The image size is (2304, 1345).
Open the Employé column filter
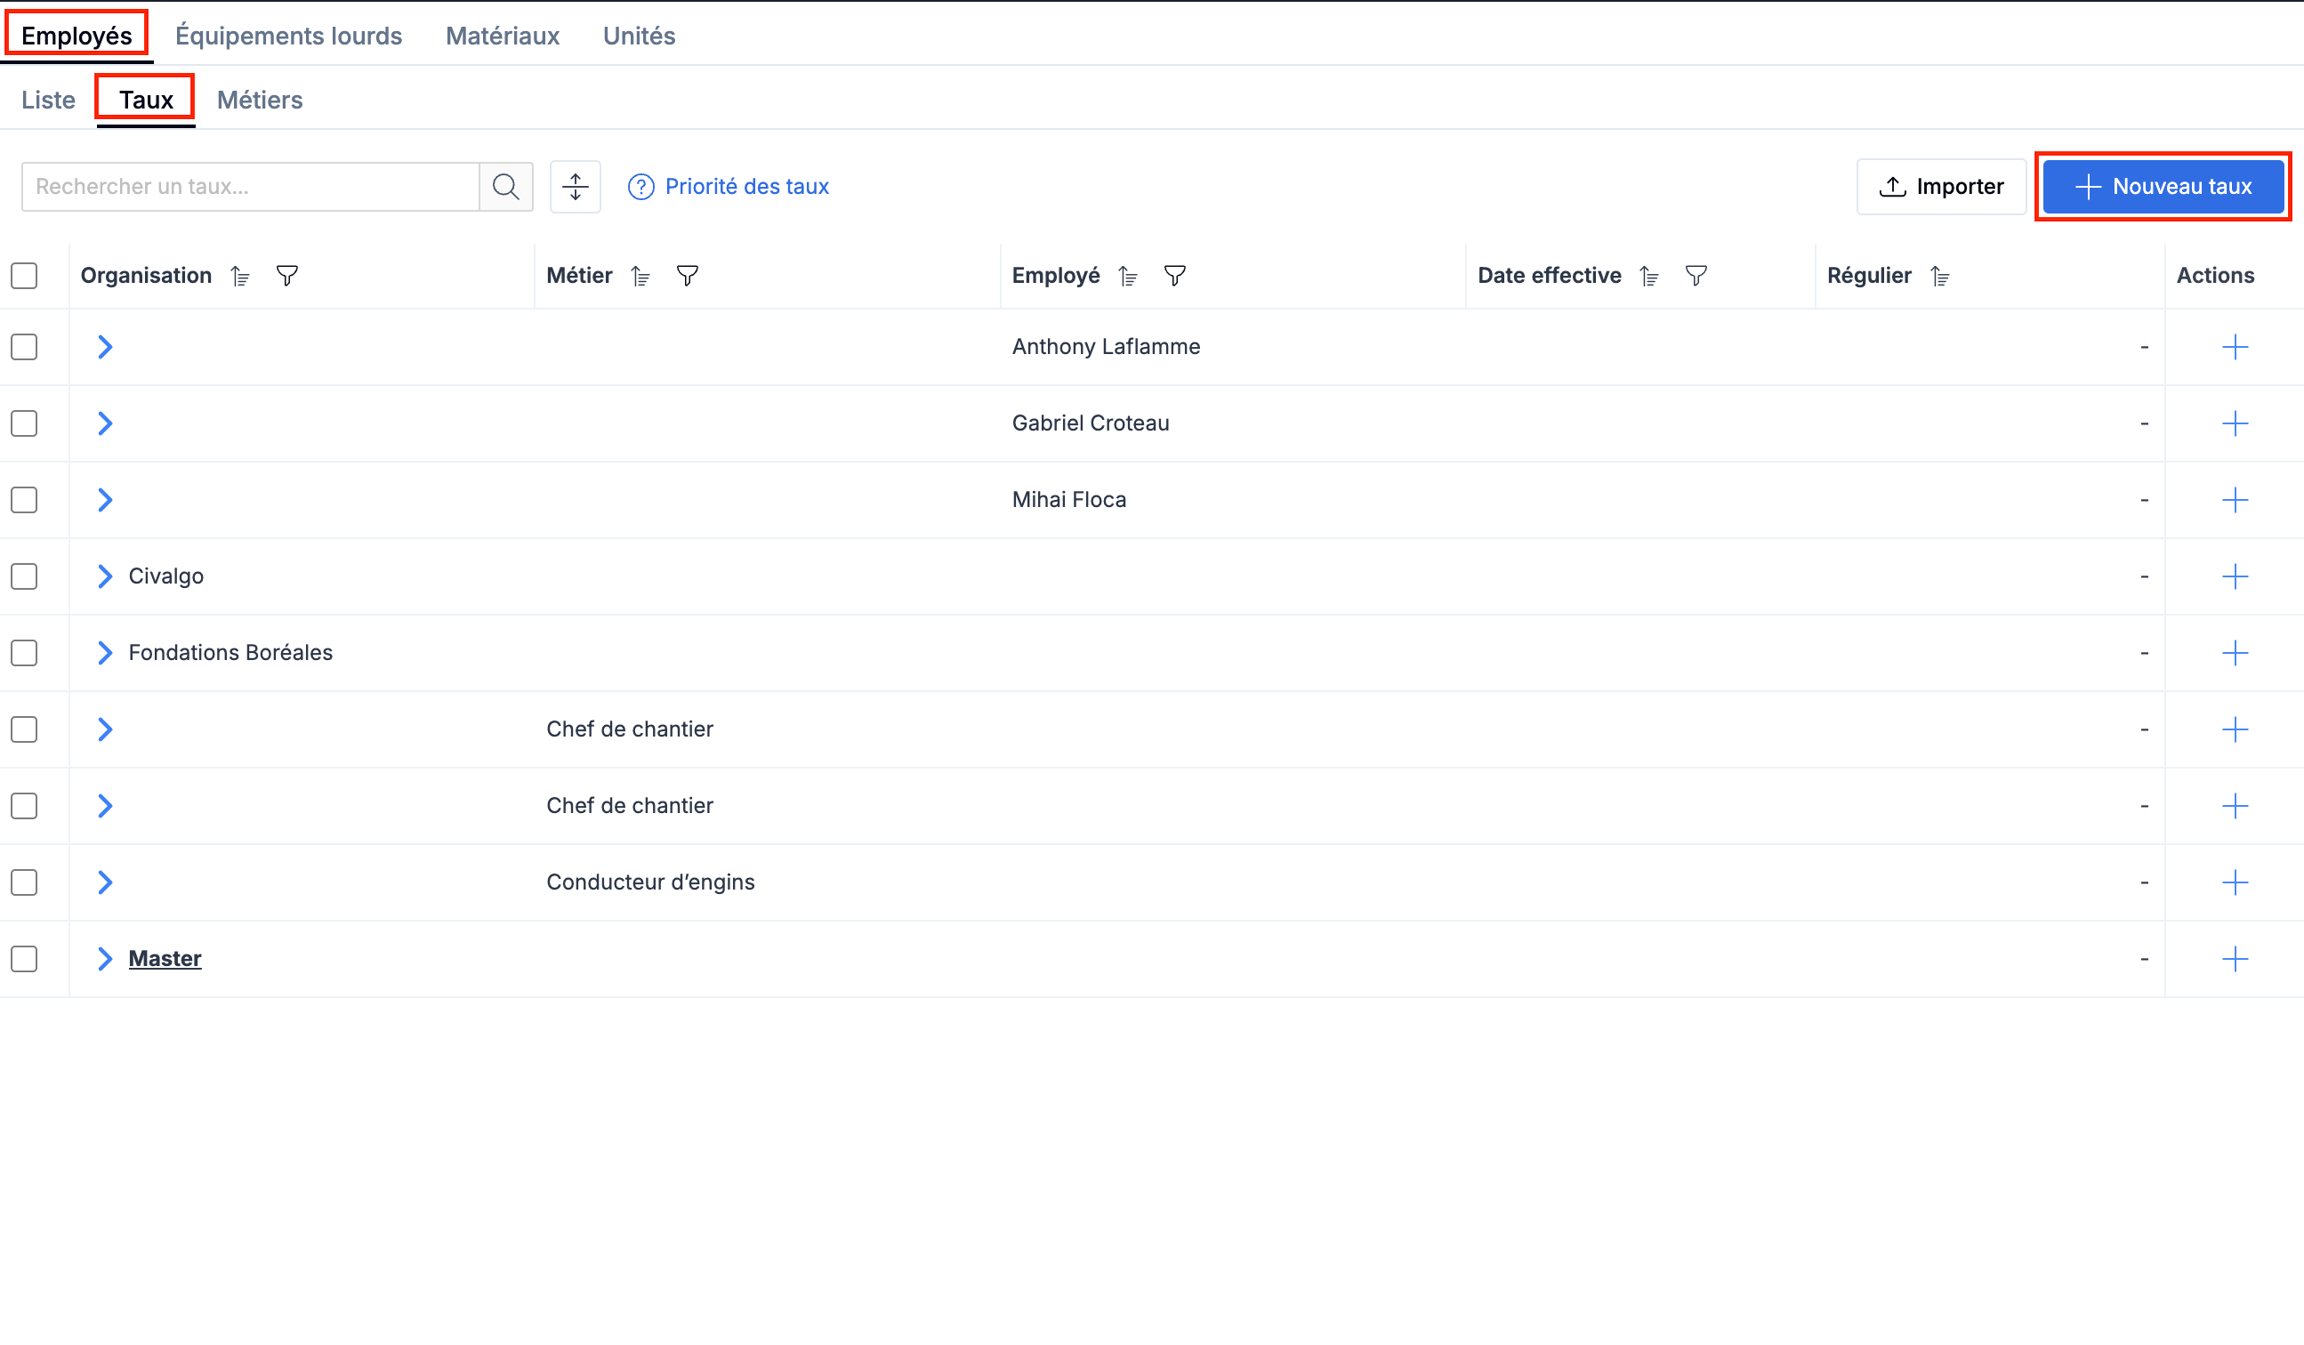tap(1175, 276)
